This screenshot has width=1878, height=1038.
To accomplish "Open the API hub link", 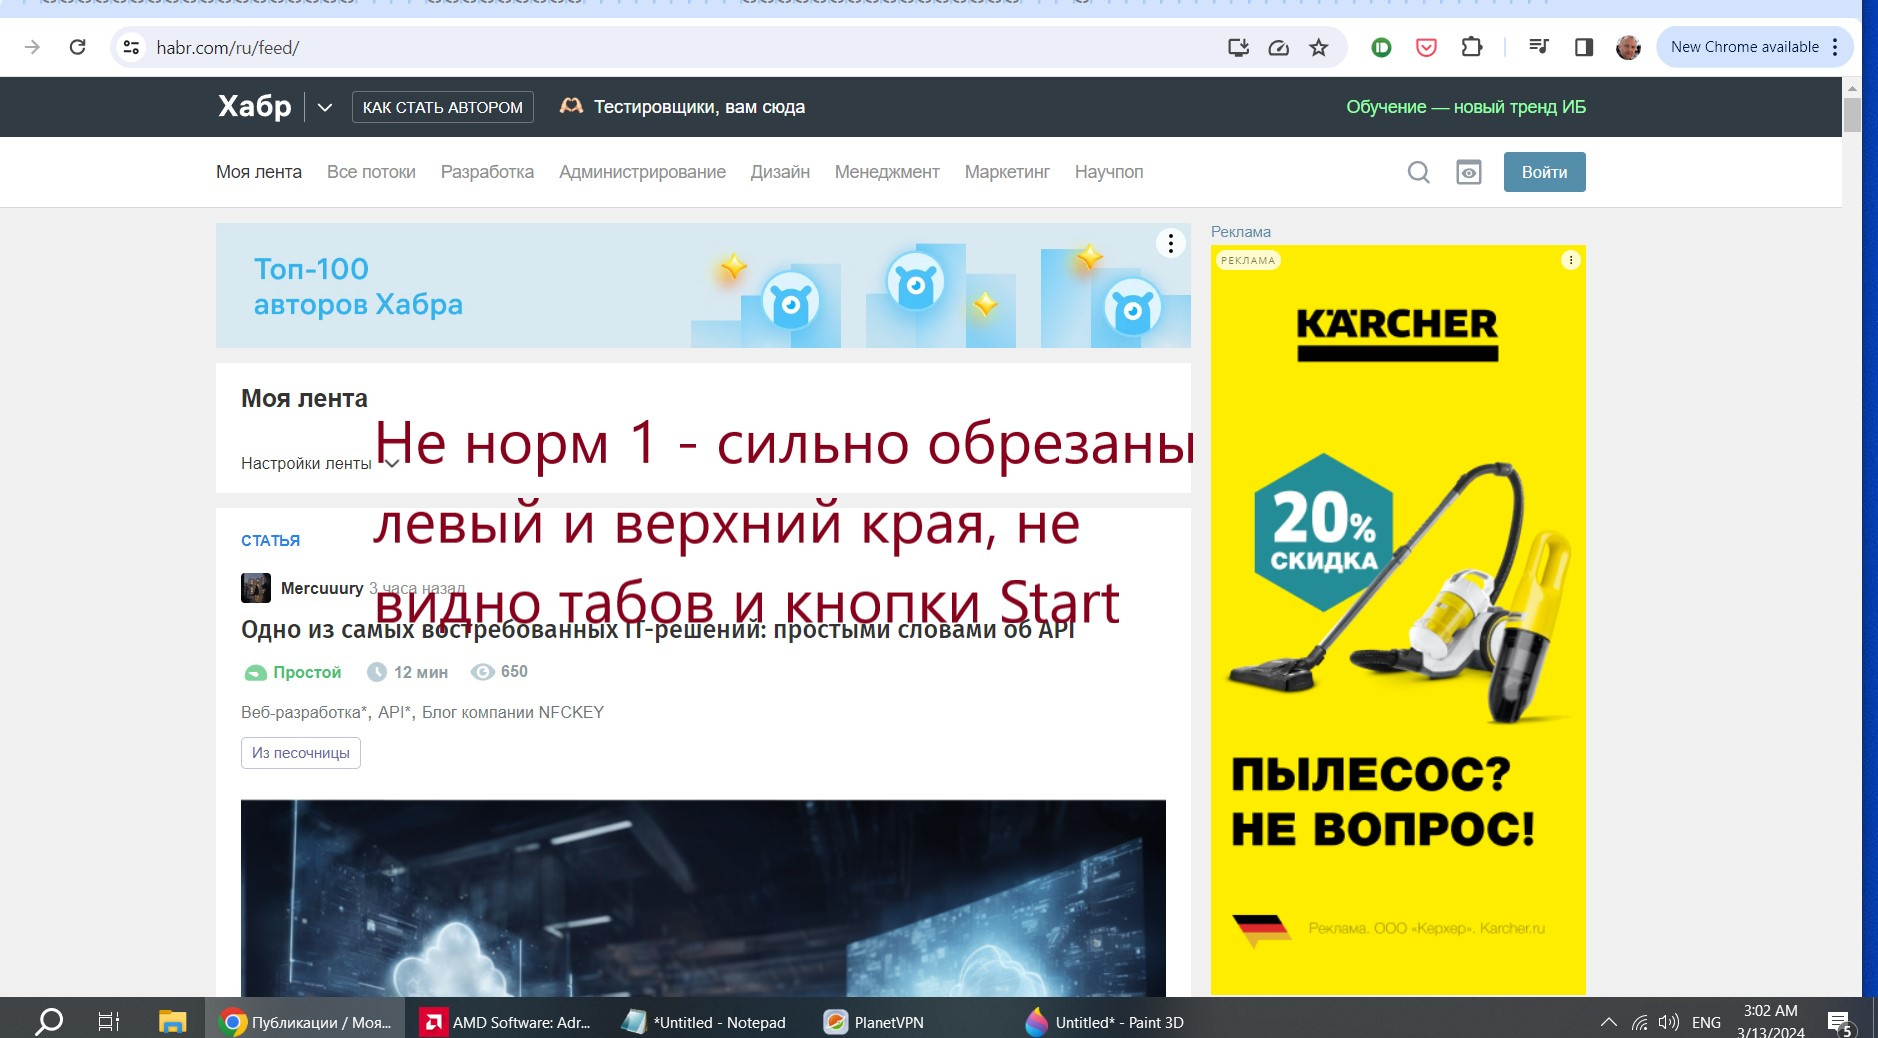I will [395, 712].
